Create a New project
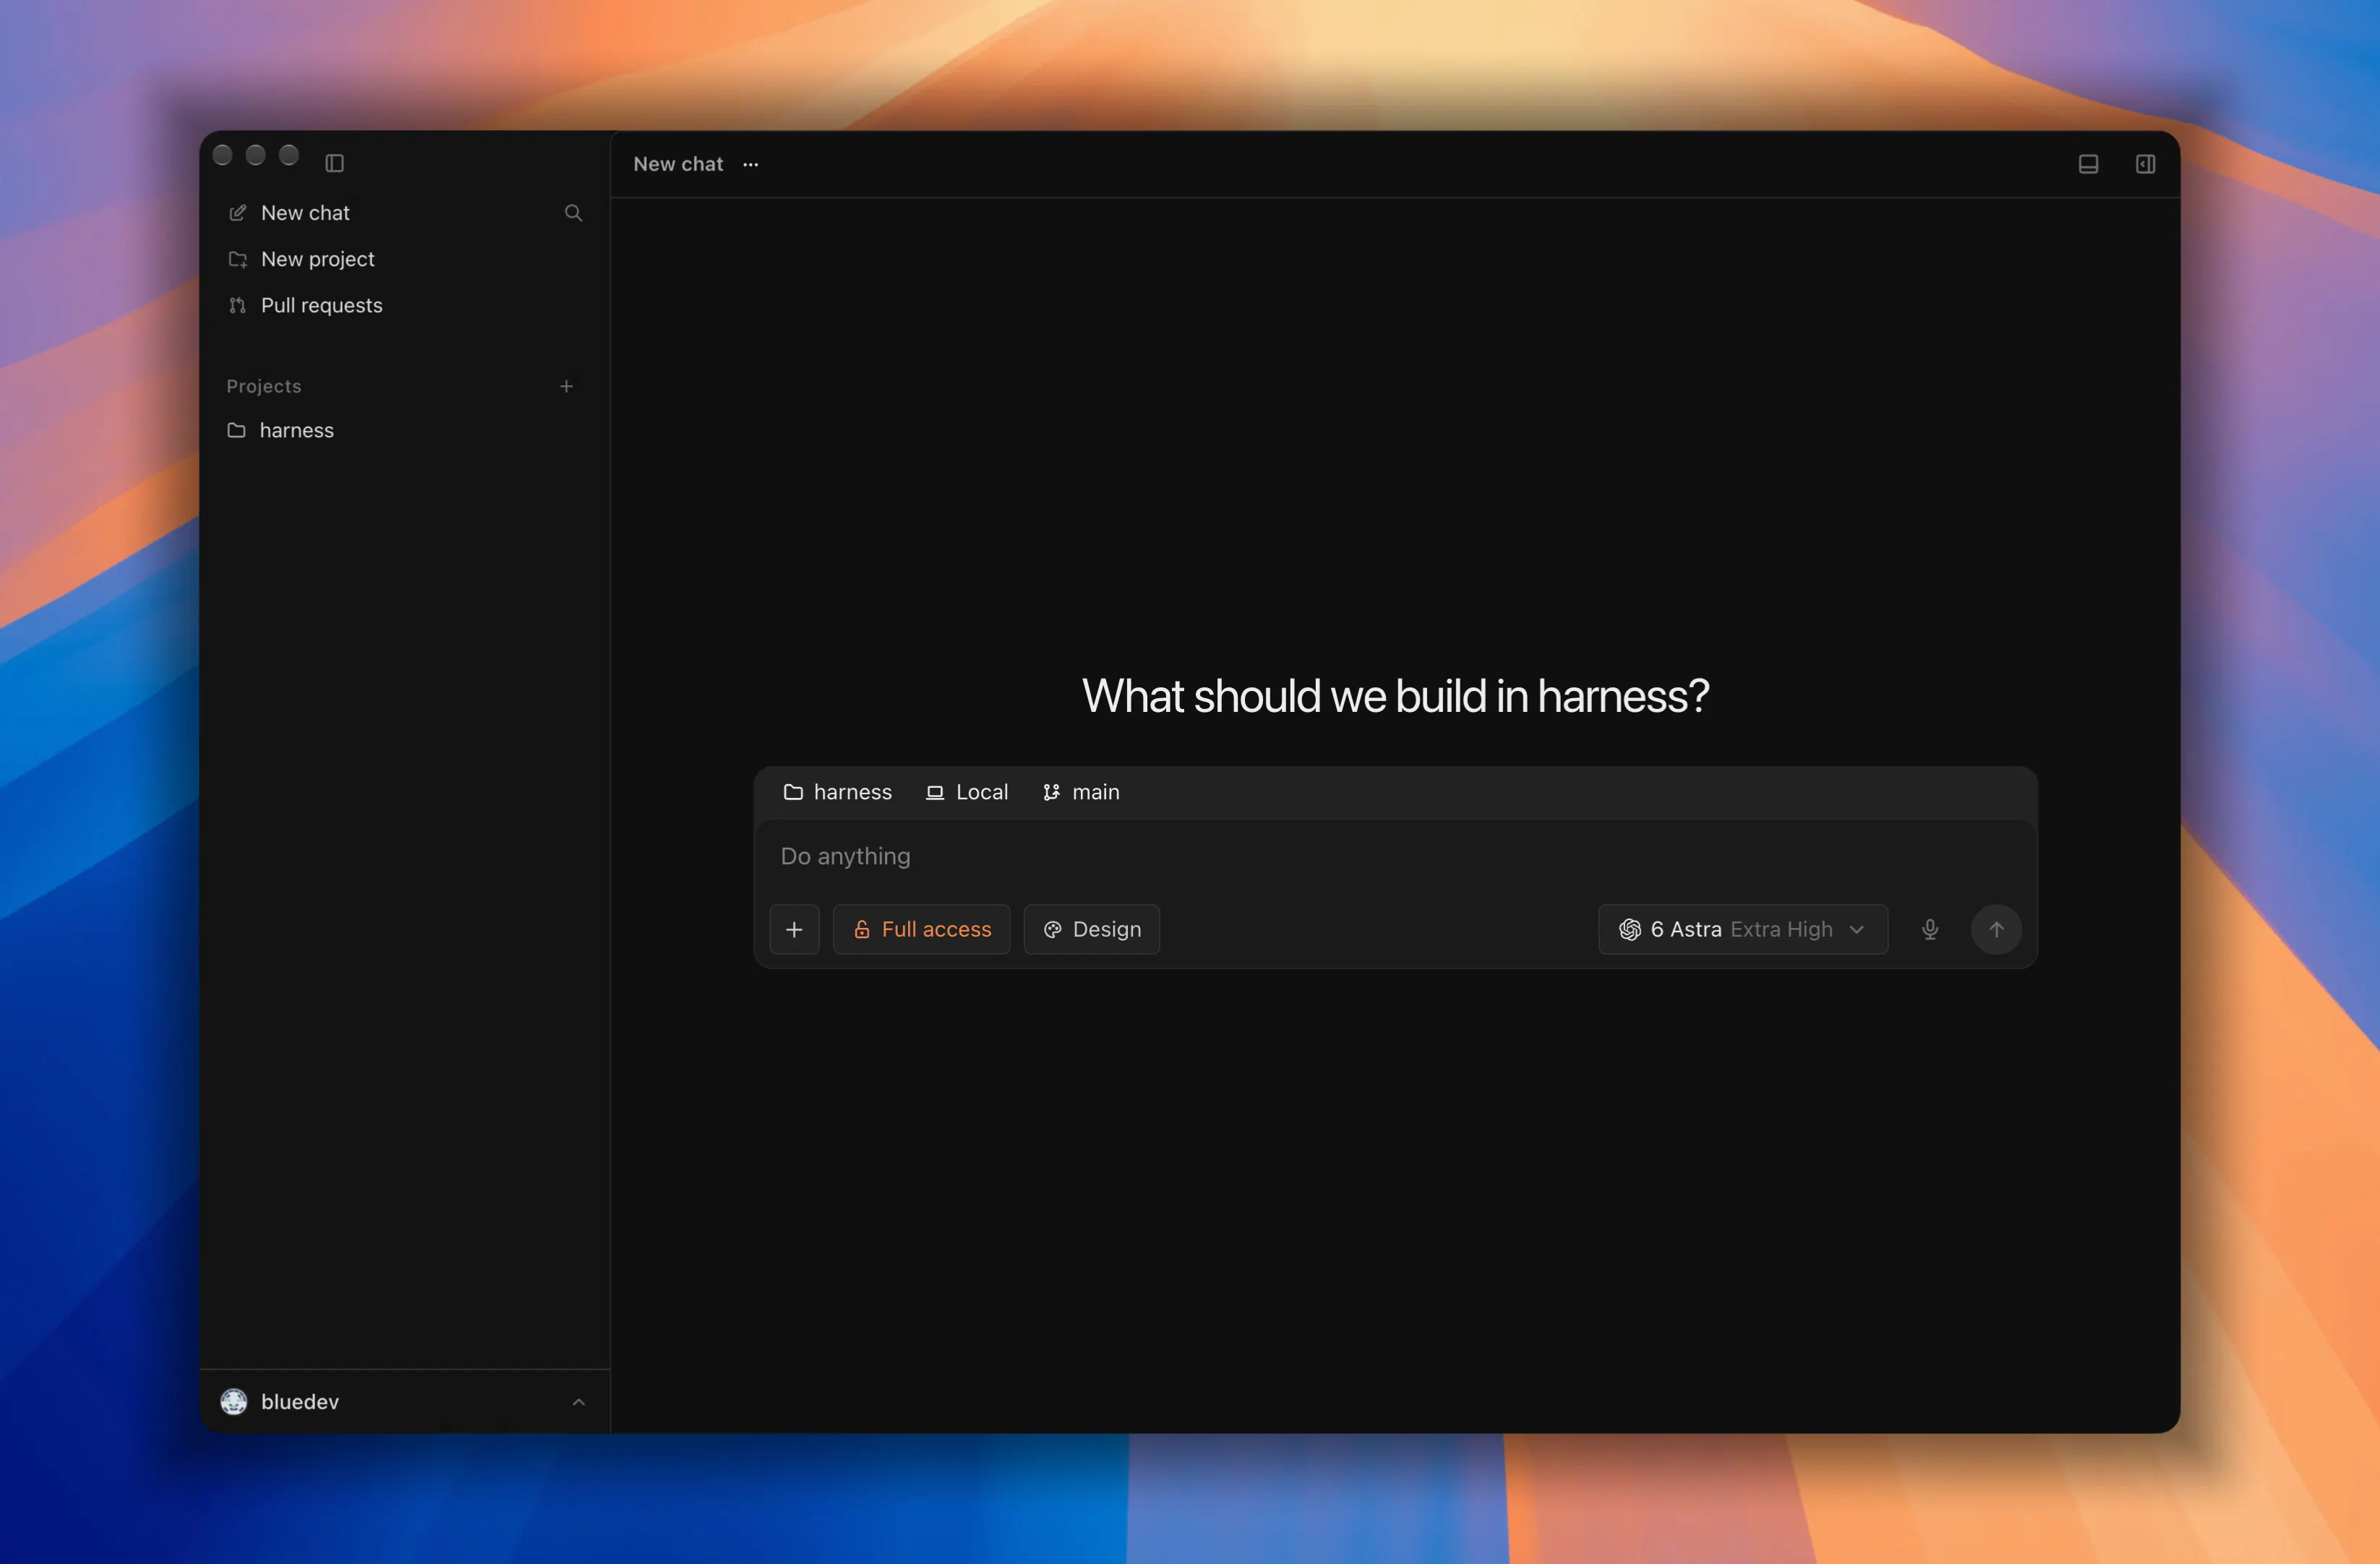 coord(301,259)
